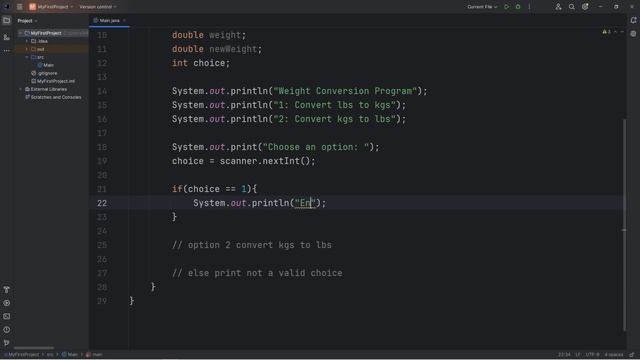The height and width of the screenshot is (360, 640).
Task: Open Code With Me collaboration icon
Action: 558,7
